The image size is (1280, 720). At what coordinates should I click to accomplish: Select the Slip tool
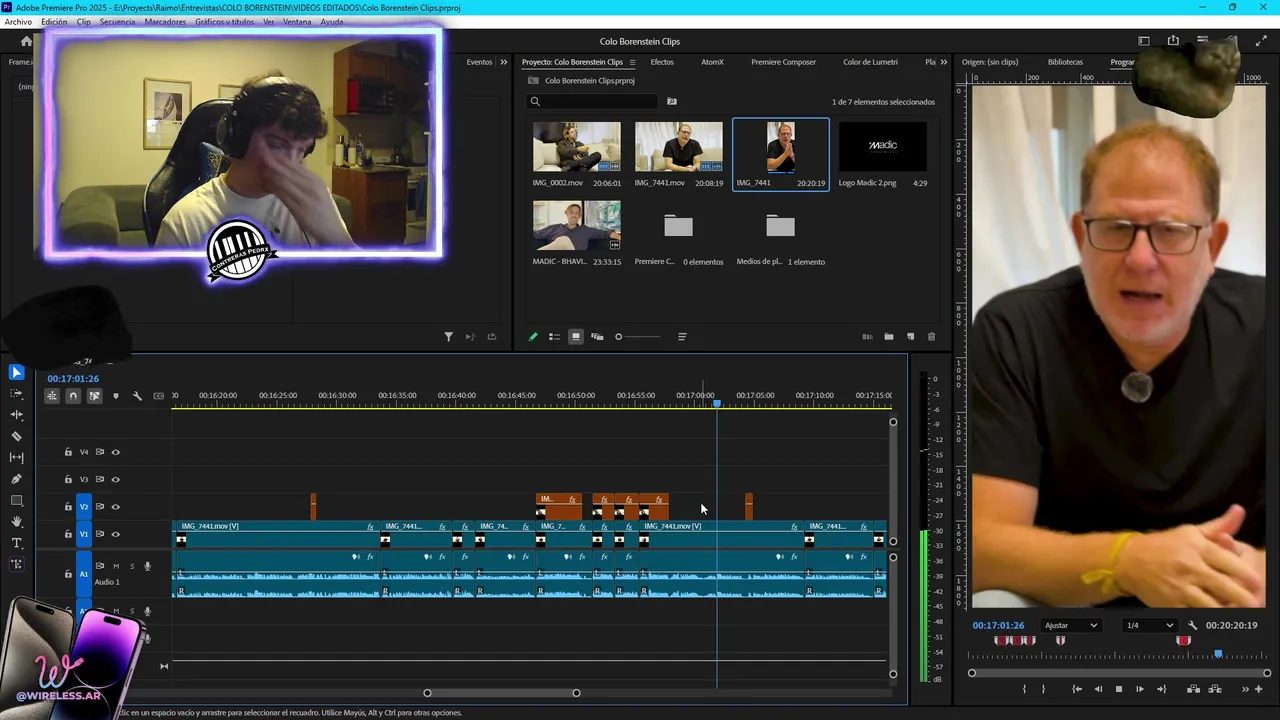[16, 458]
